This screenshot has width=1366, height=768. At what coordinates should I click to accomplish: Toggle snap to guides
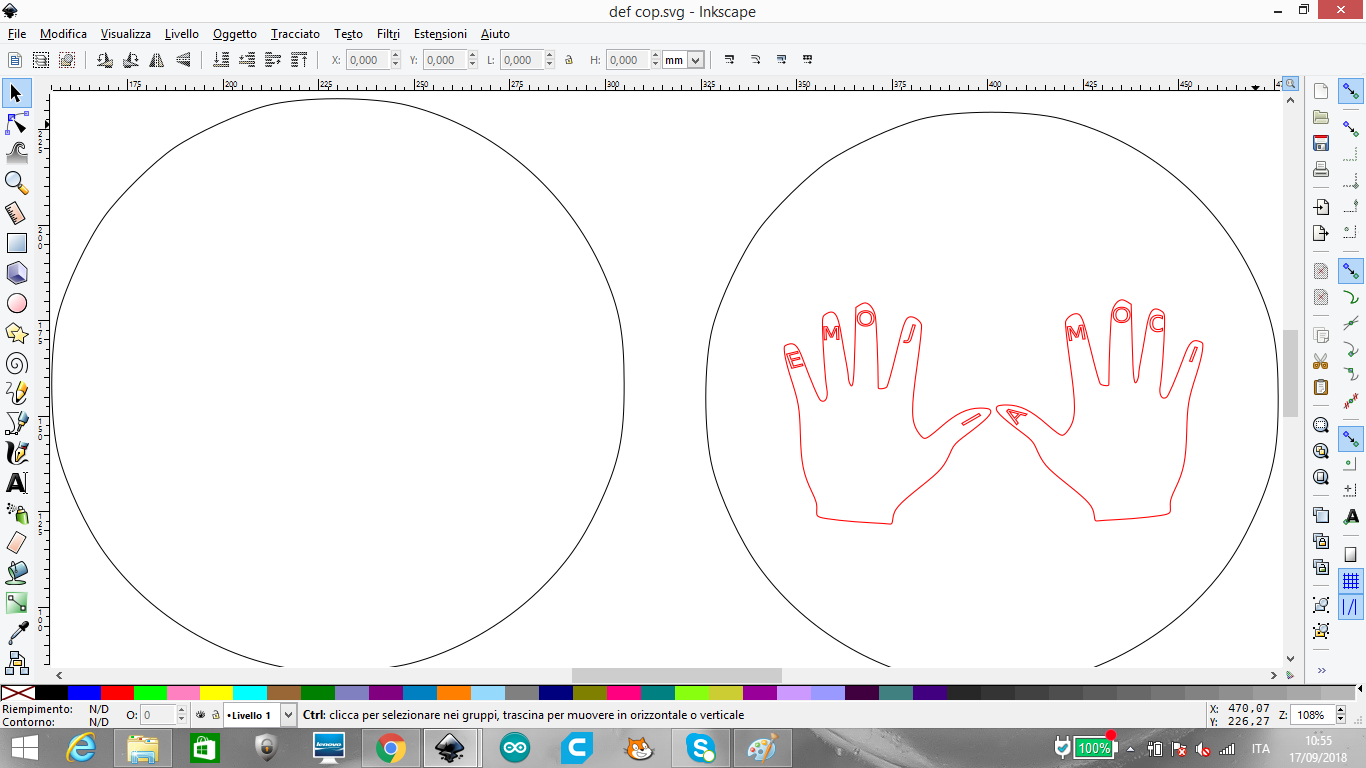[x=1351, y=607]
